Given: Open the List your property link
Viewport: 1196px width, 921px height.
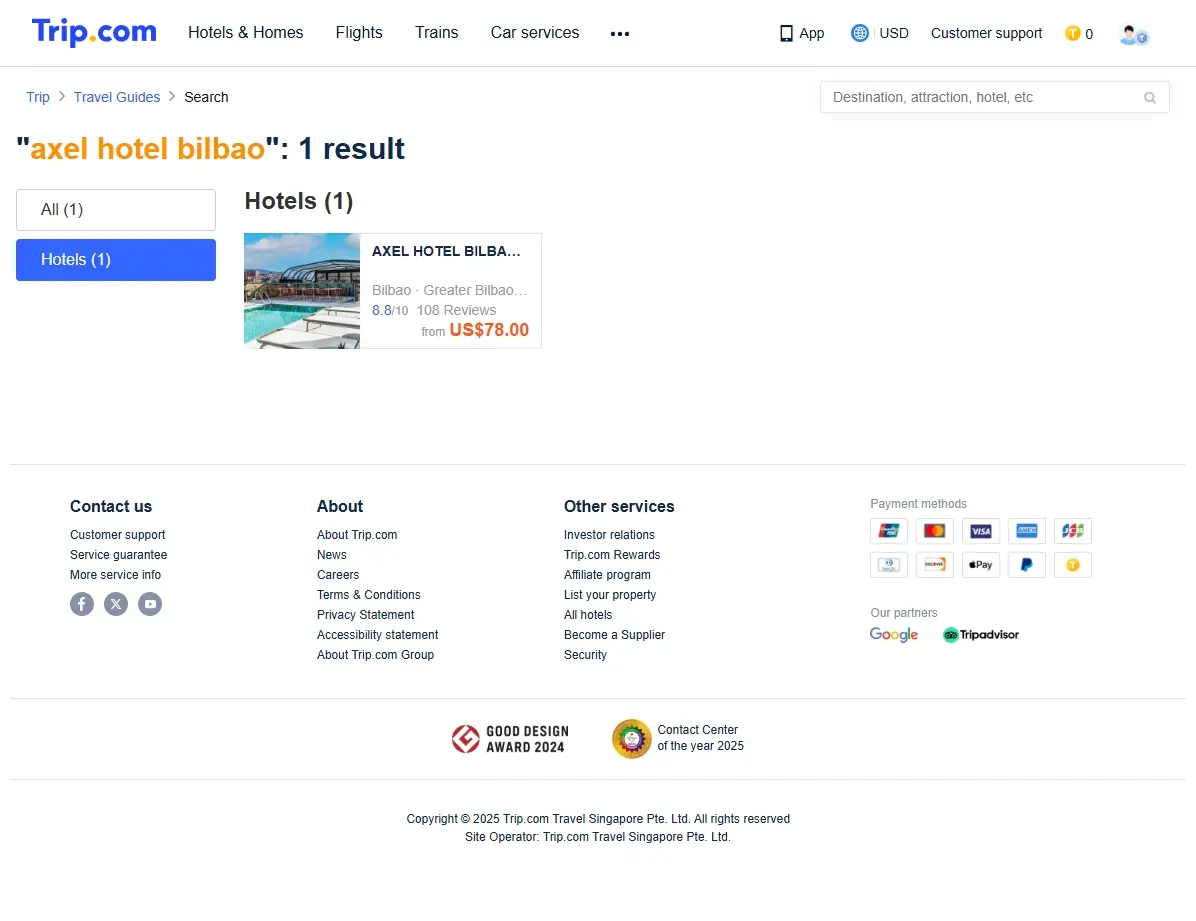Looking at the screenshot, I should (609, 594).
